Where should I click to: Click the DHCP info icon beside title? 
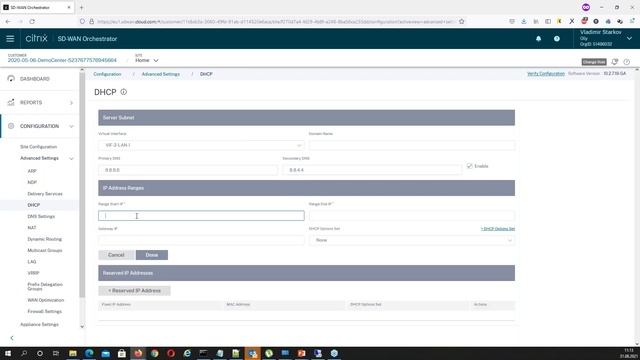tap(123, 92)
